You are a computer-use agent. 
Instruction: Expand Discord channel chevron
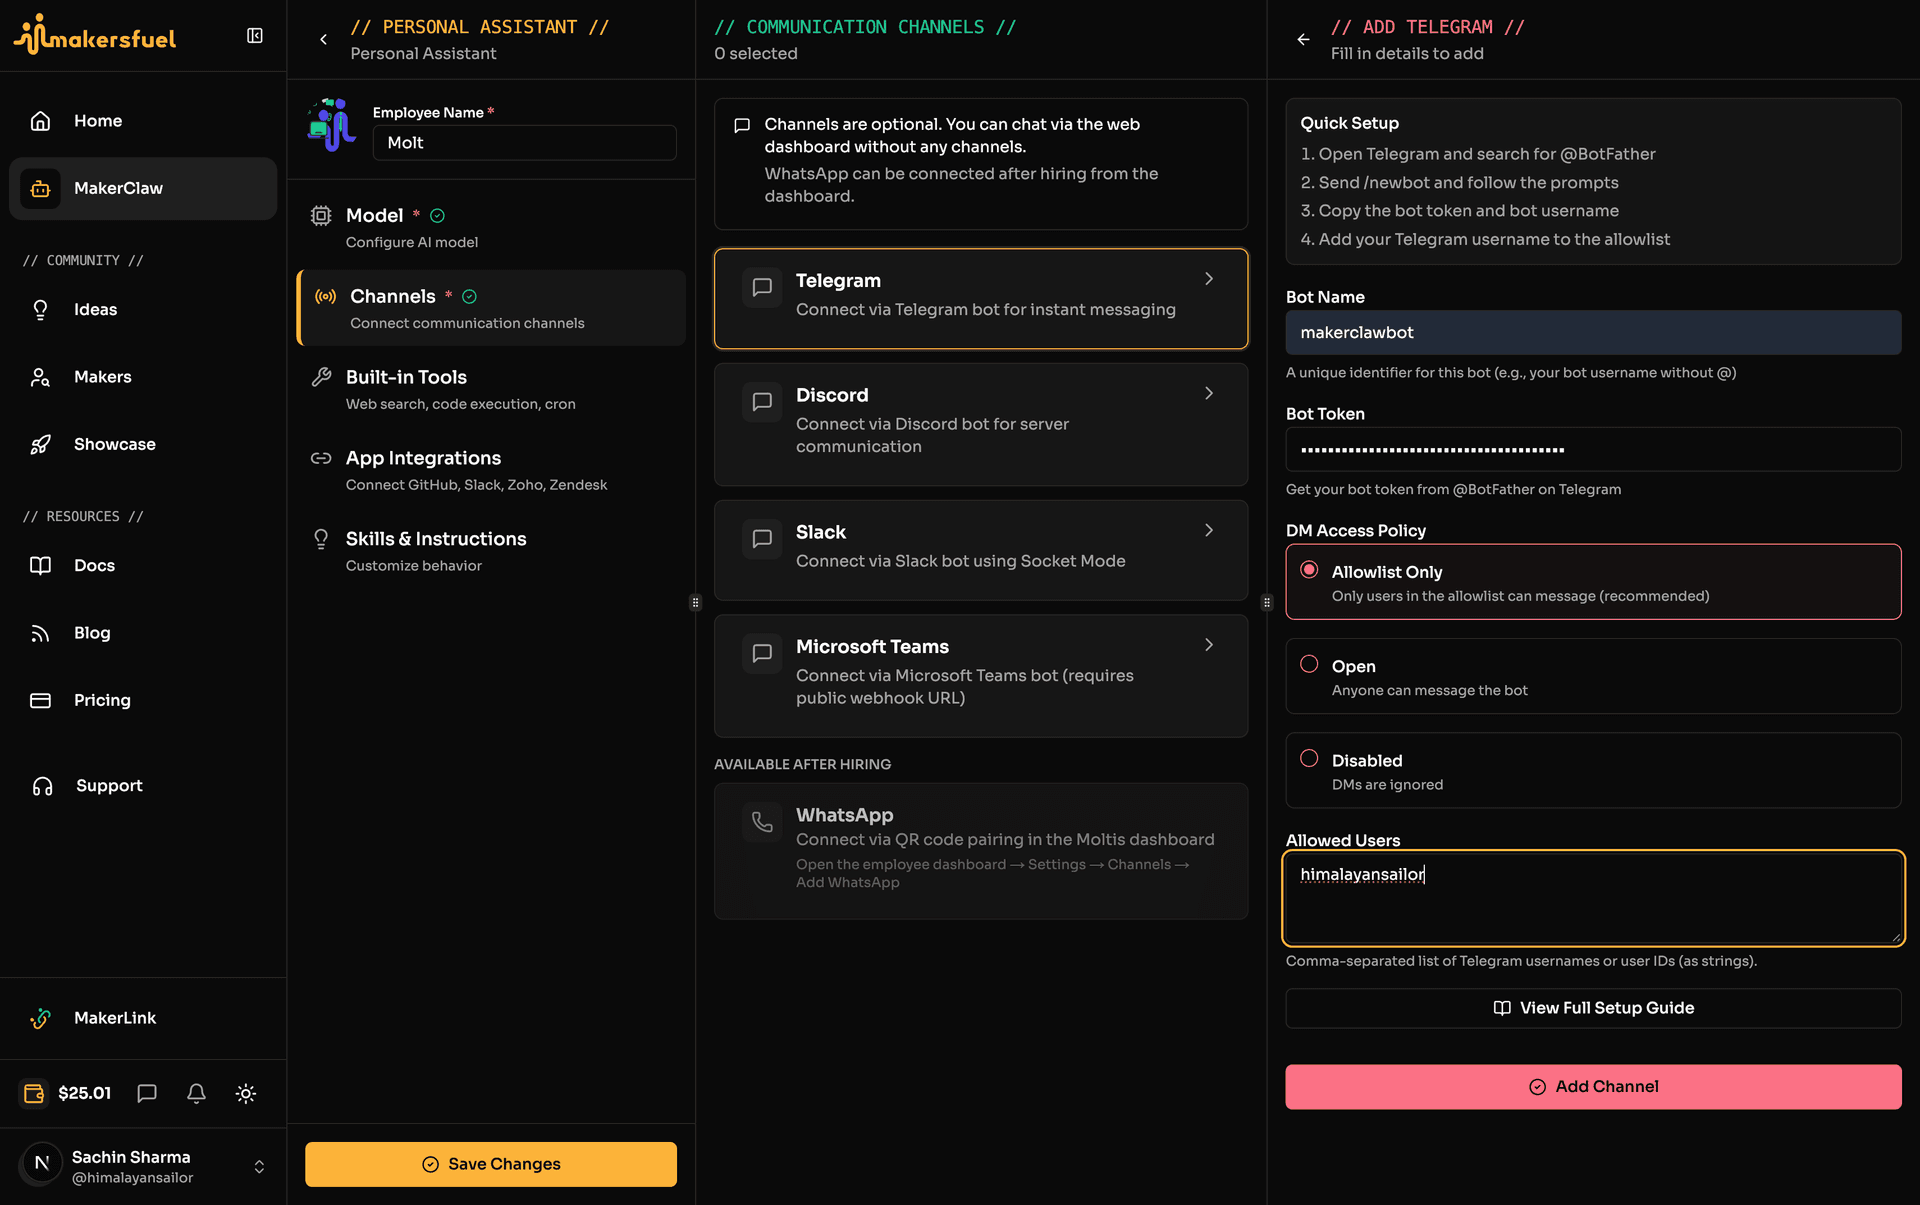1209,393
